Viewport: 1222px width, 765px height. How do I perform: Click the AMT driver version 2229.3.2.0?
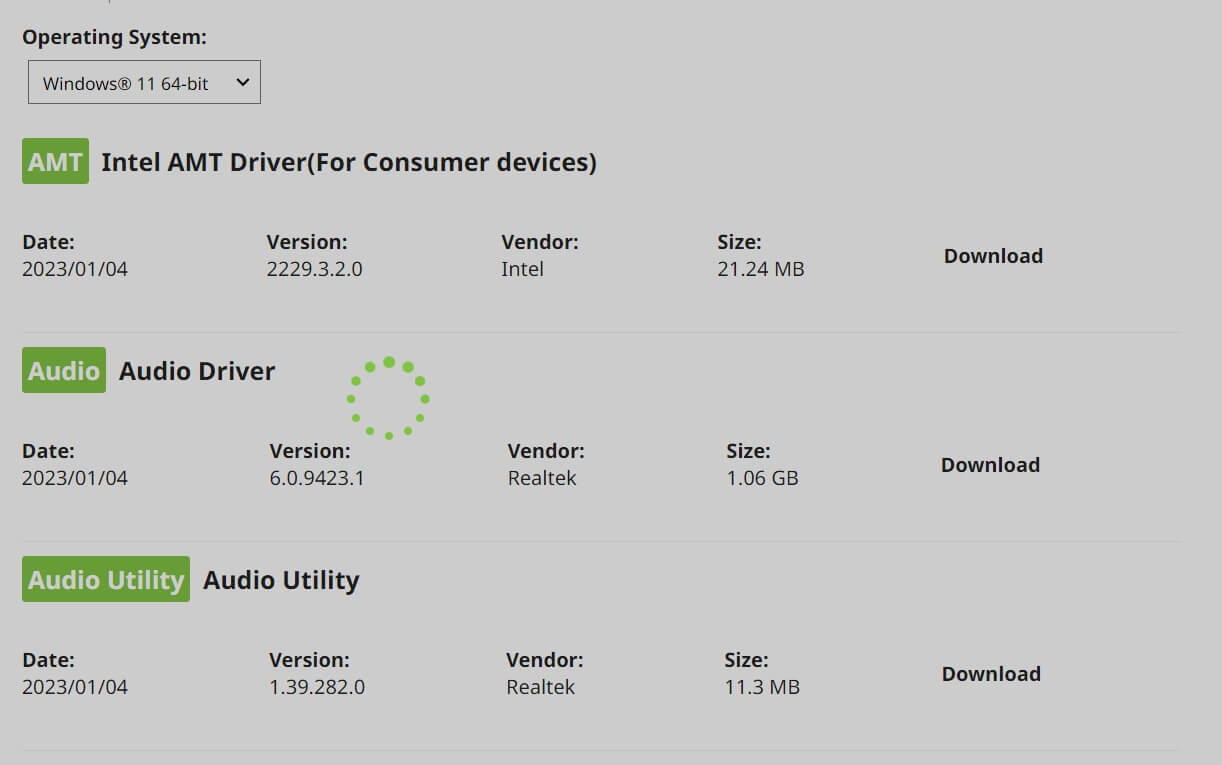[x=315, y=269]
